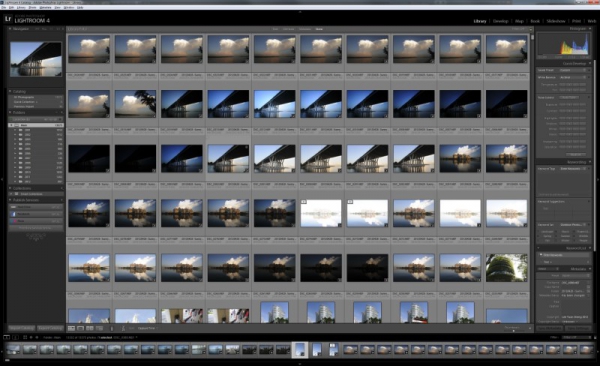
Task: Go back with filmstrip left arrow
Action: [x=31, y=337]
